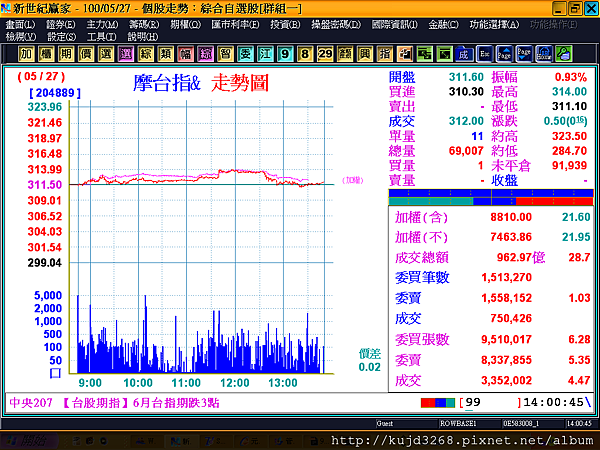Viewport: 600px width, 450px height.
Task: Click the orange window-layout toolbar icon
Action: tap(405, 54)
